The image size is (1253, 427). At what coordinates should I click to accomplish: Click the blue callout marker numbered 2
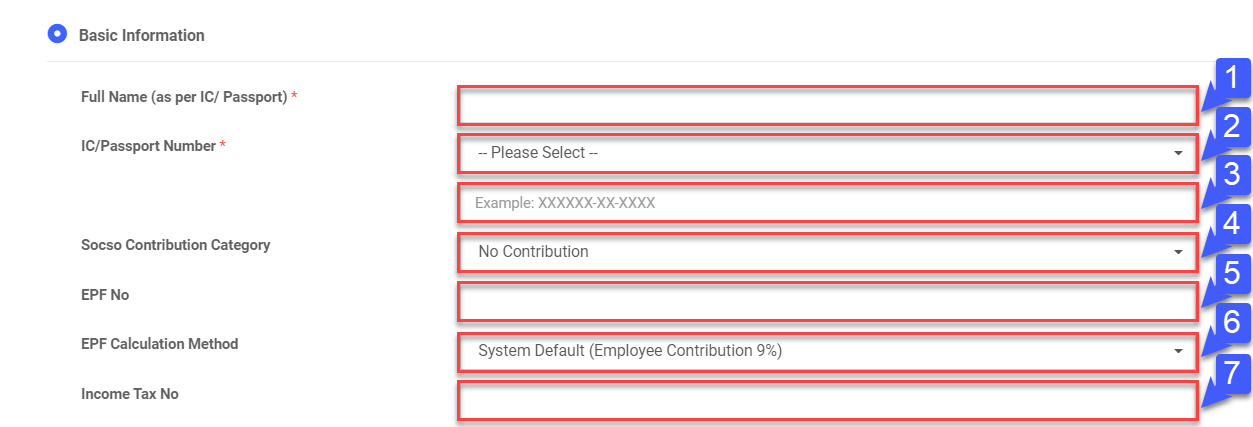1232,127
